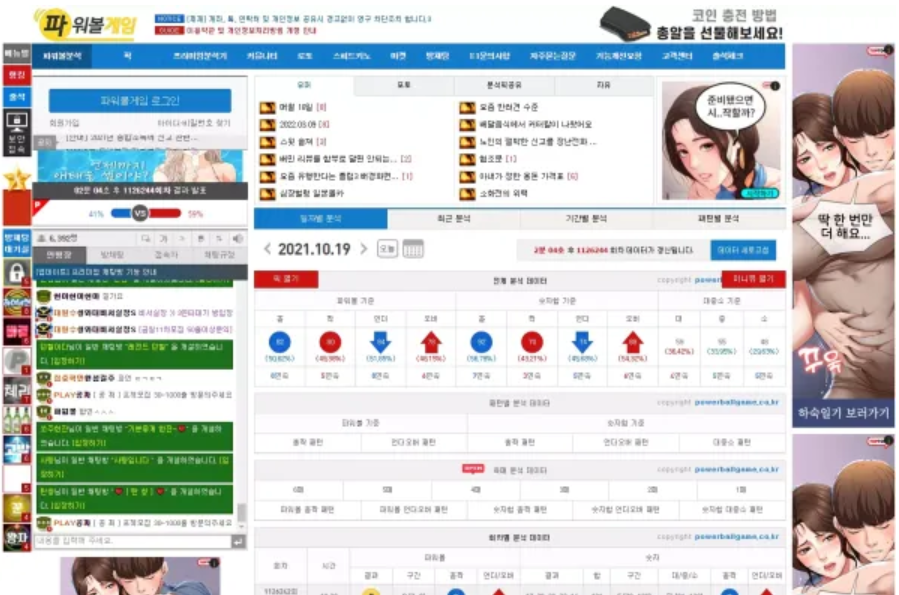Image resolution: width=899 pixels, height=595 pixels.
Task: Go to next date after 2021.10.19
Action: pos(364,249)
